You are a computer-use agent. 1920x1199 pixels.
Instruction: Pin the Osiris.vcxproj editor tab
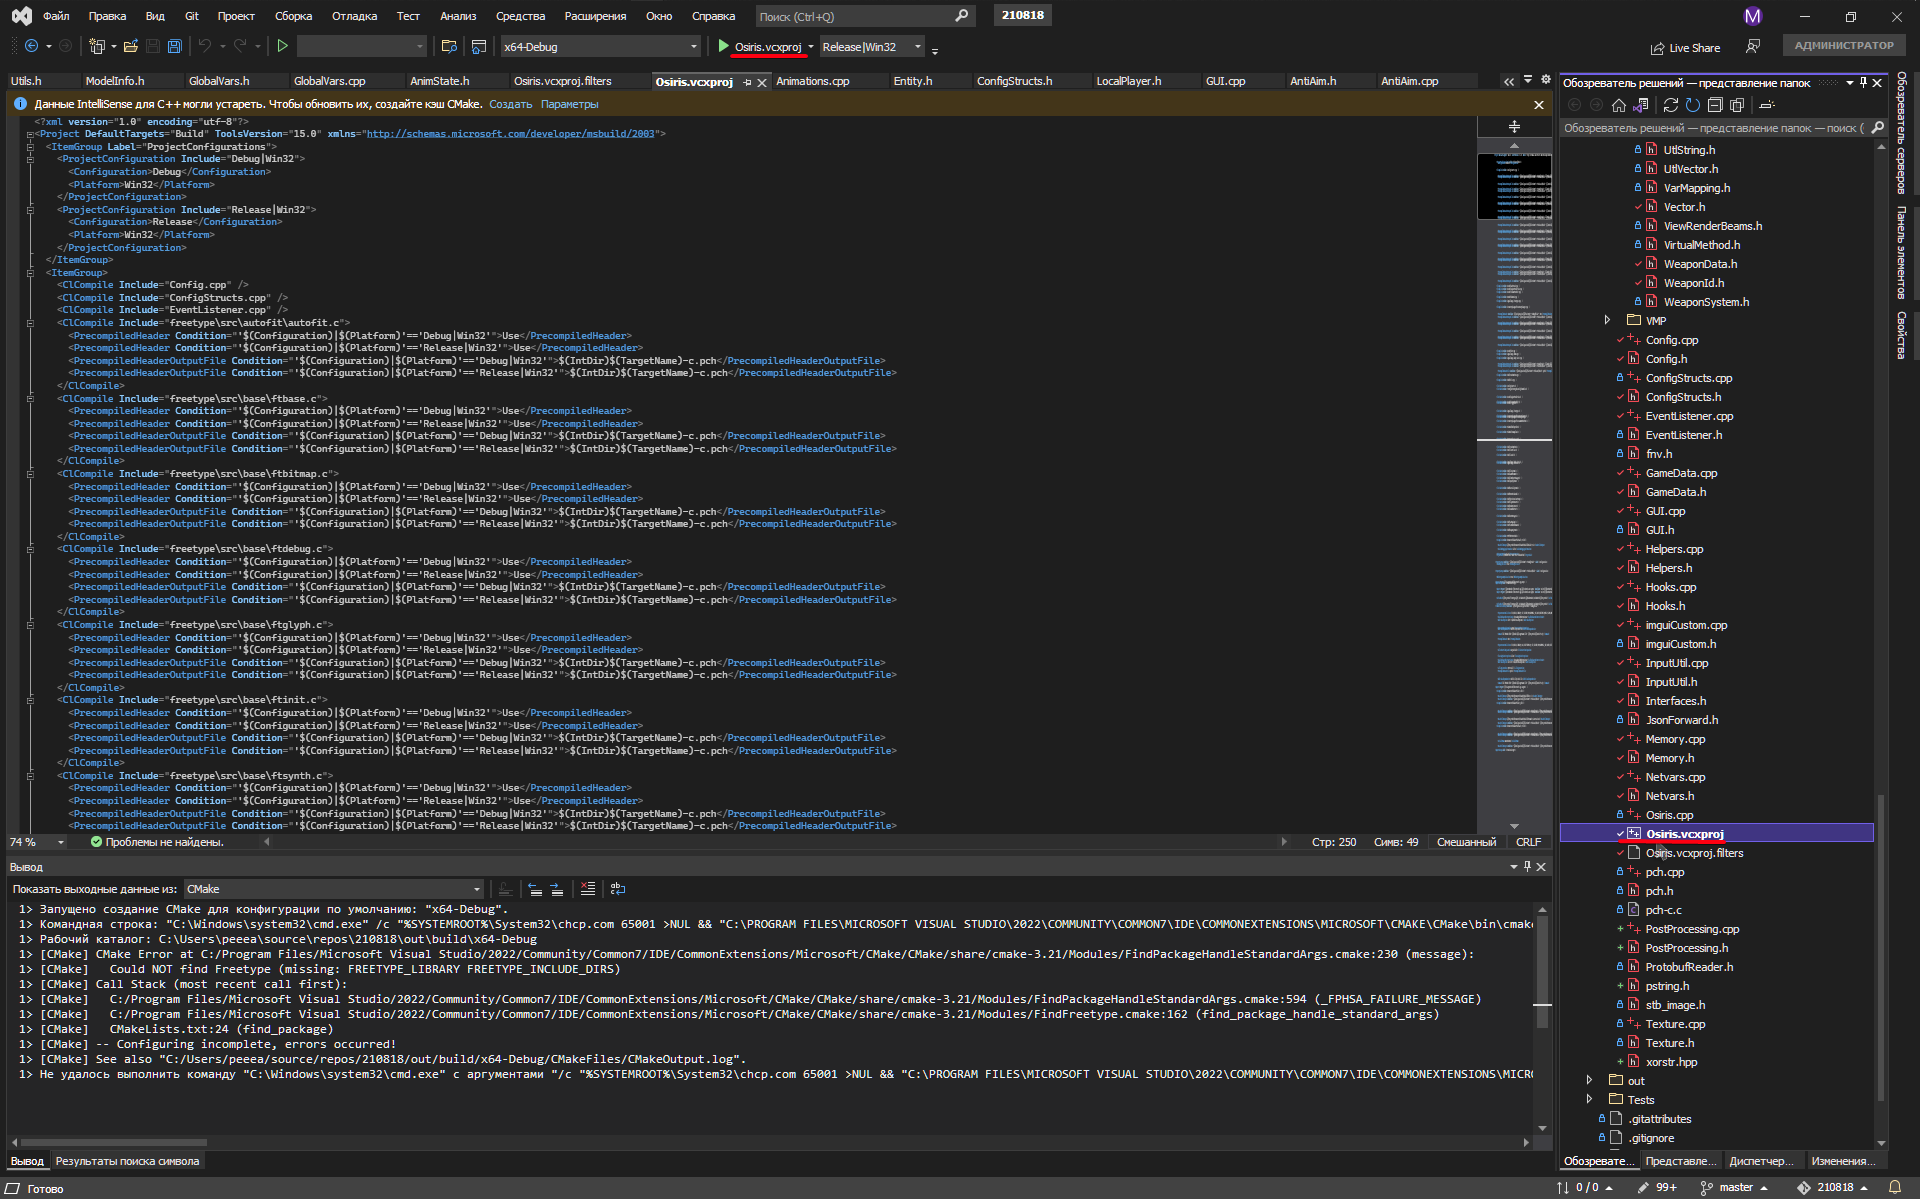coord(747,82)
